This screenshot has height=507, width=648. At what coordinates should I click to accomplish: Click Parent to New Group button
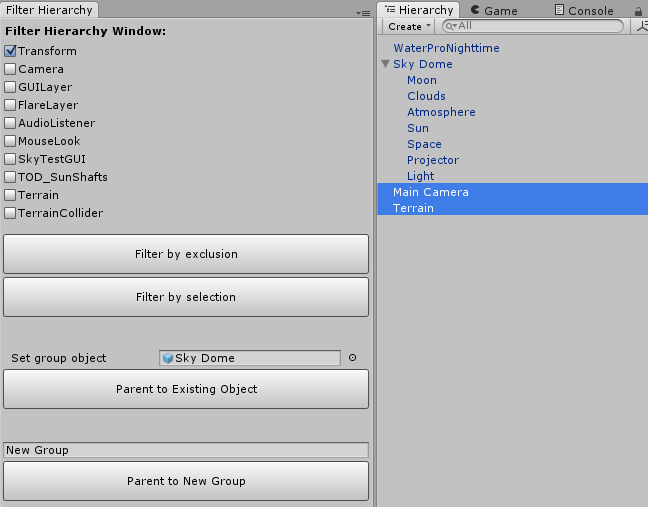(x=186, y=481)
